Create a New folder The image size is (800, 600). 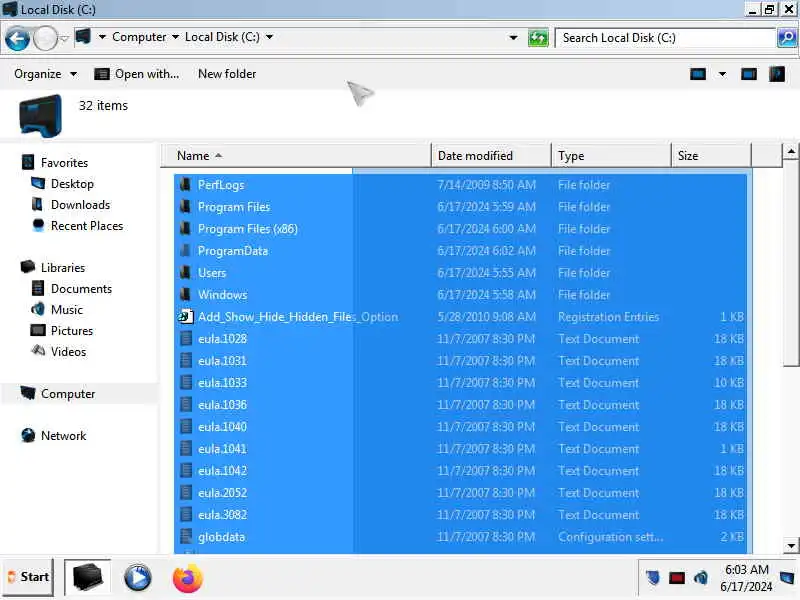227,74
